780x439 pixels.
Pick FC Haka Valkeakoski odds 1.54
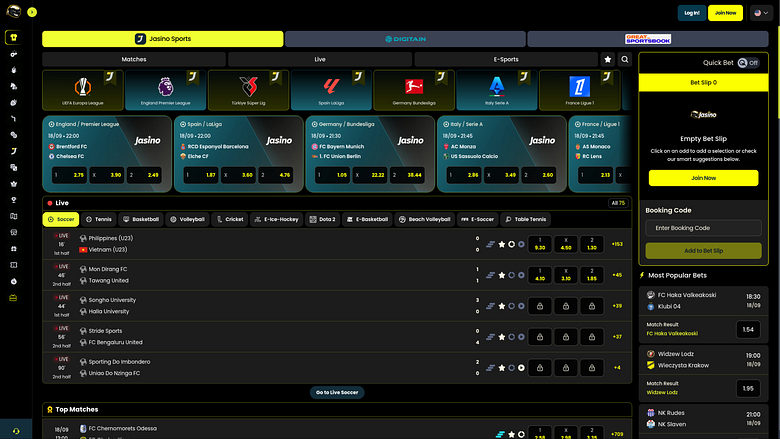click(748, 329)
